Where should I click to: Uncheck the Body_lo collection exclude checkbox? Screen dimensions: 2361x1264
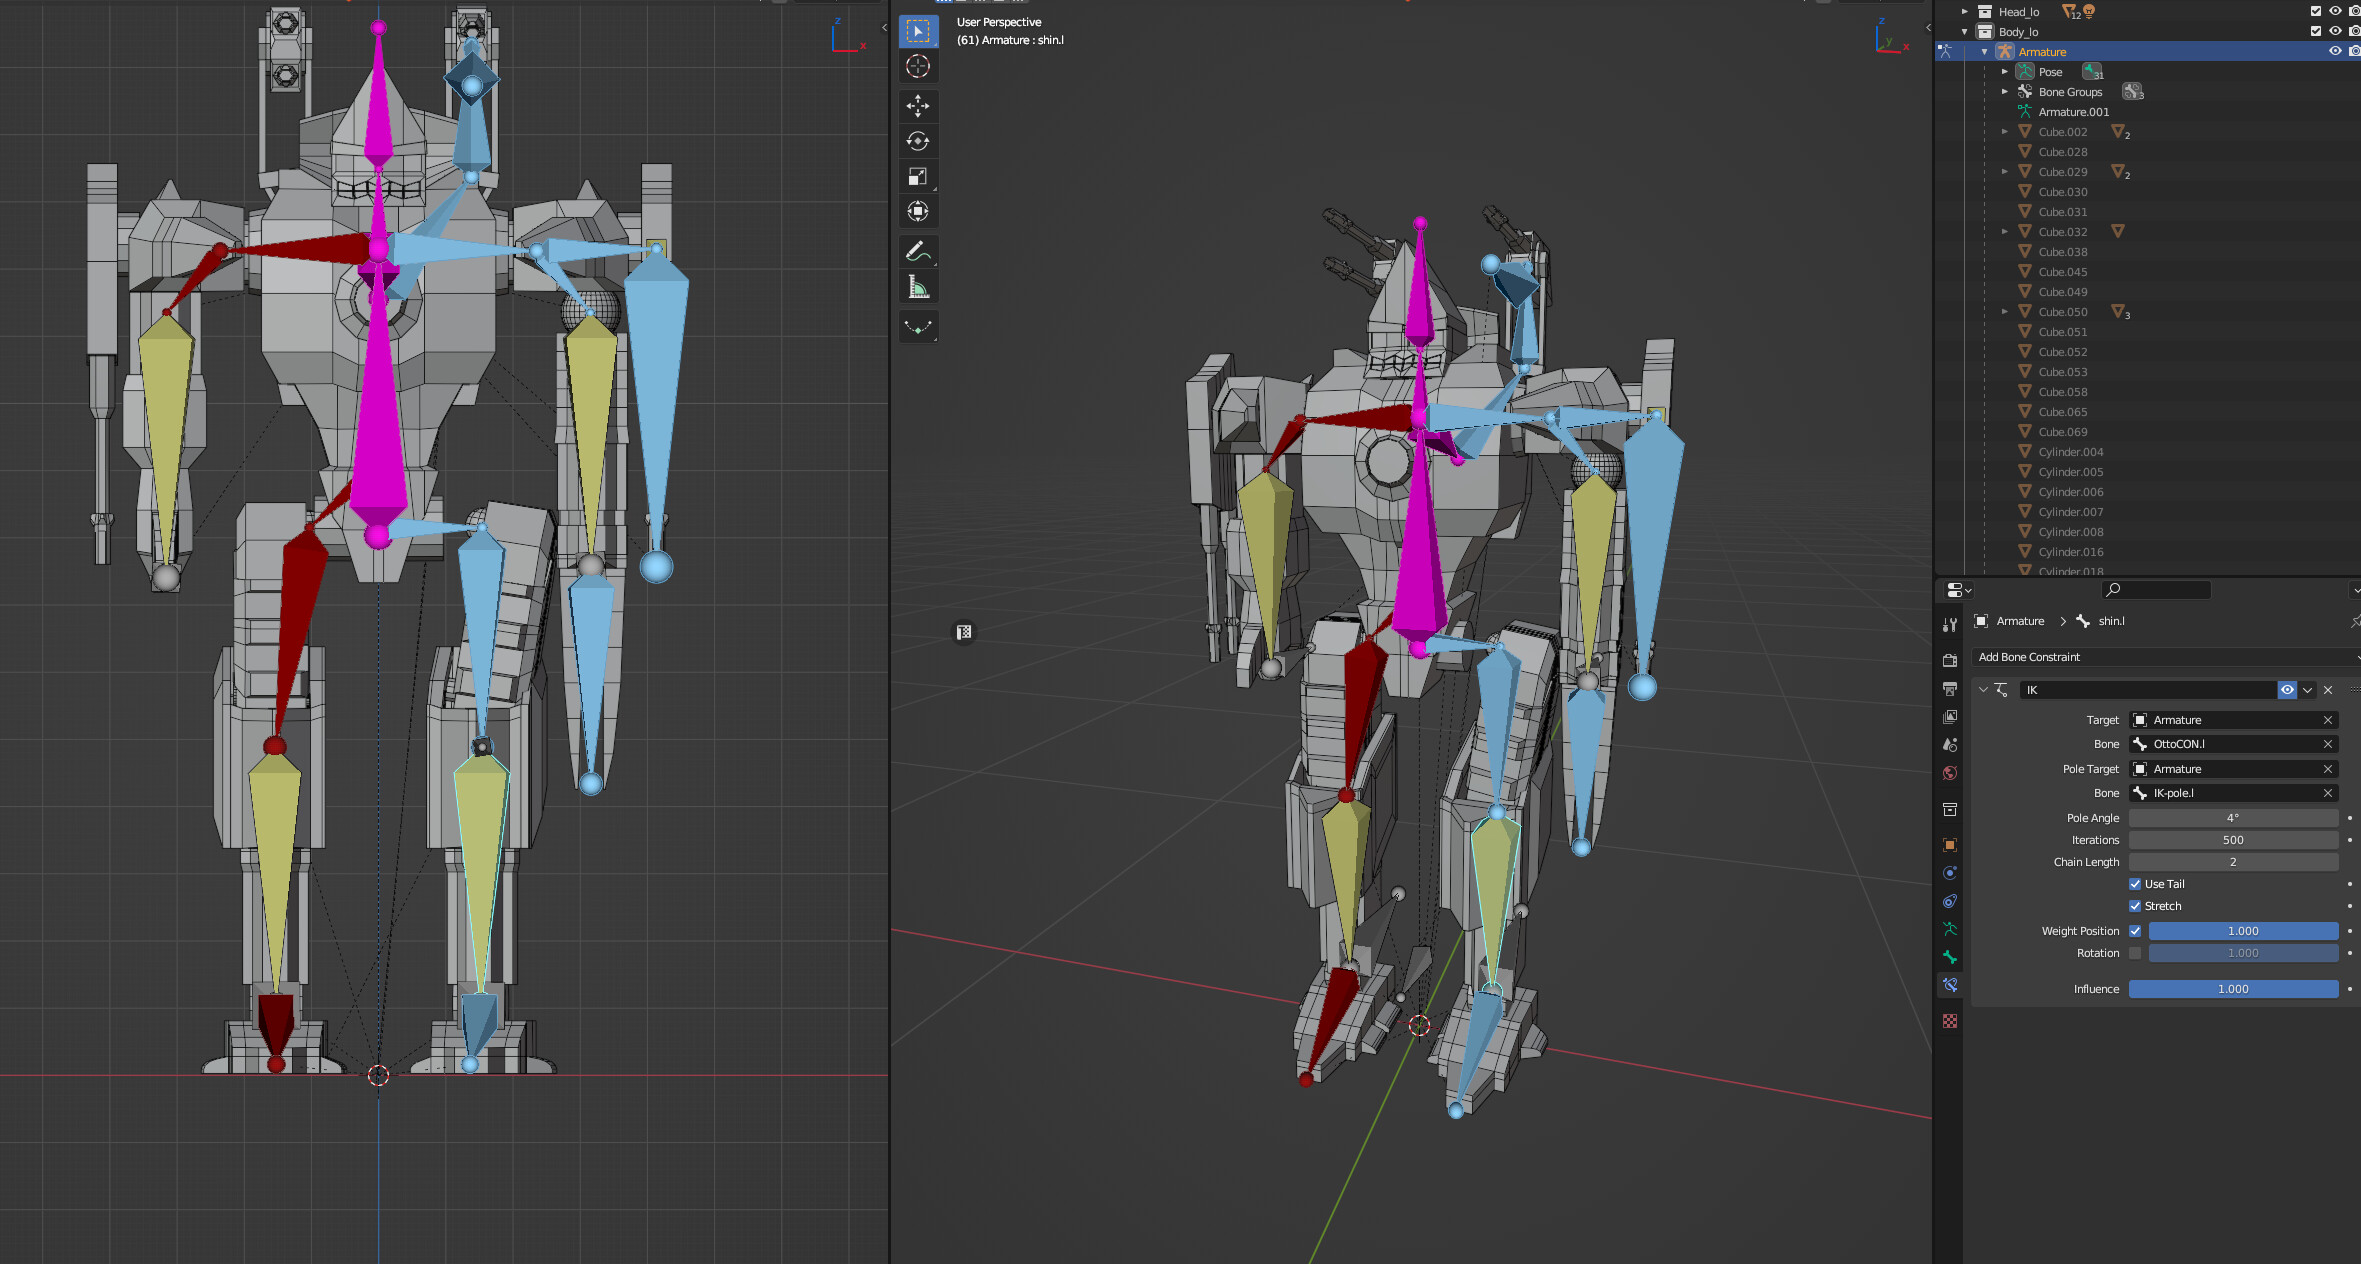point(2316,31)
